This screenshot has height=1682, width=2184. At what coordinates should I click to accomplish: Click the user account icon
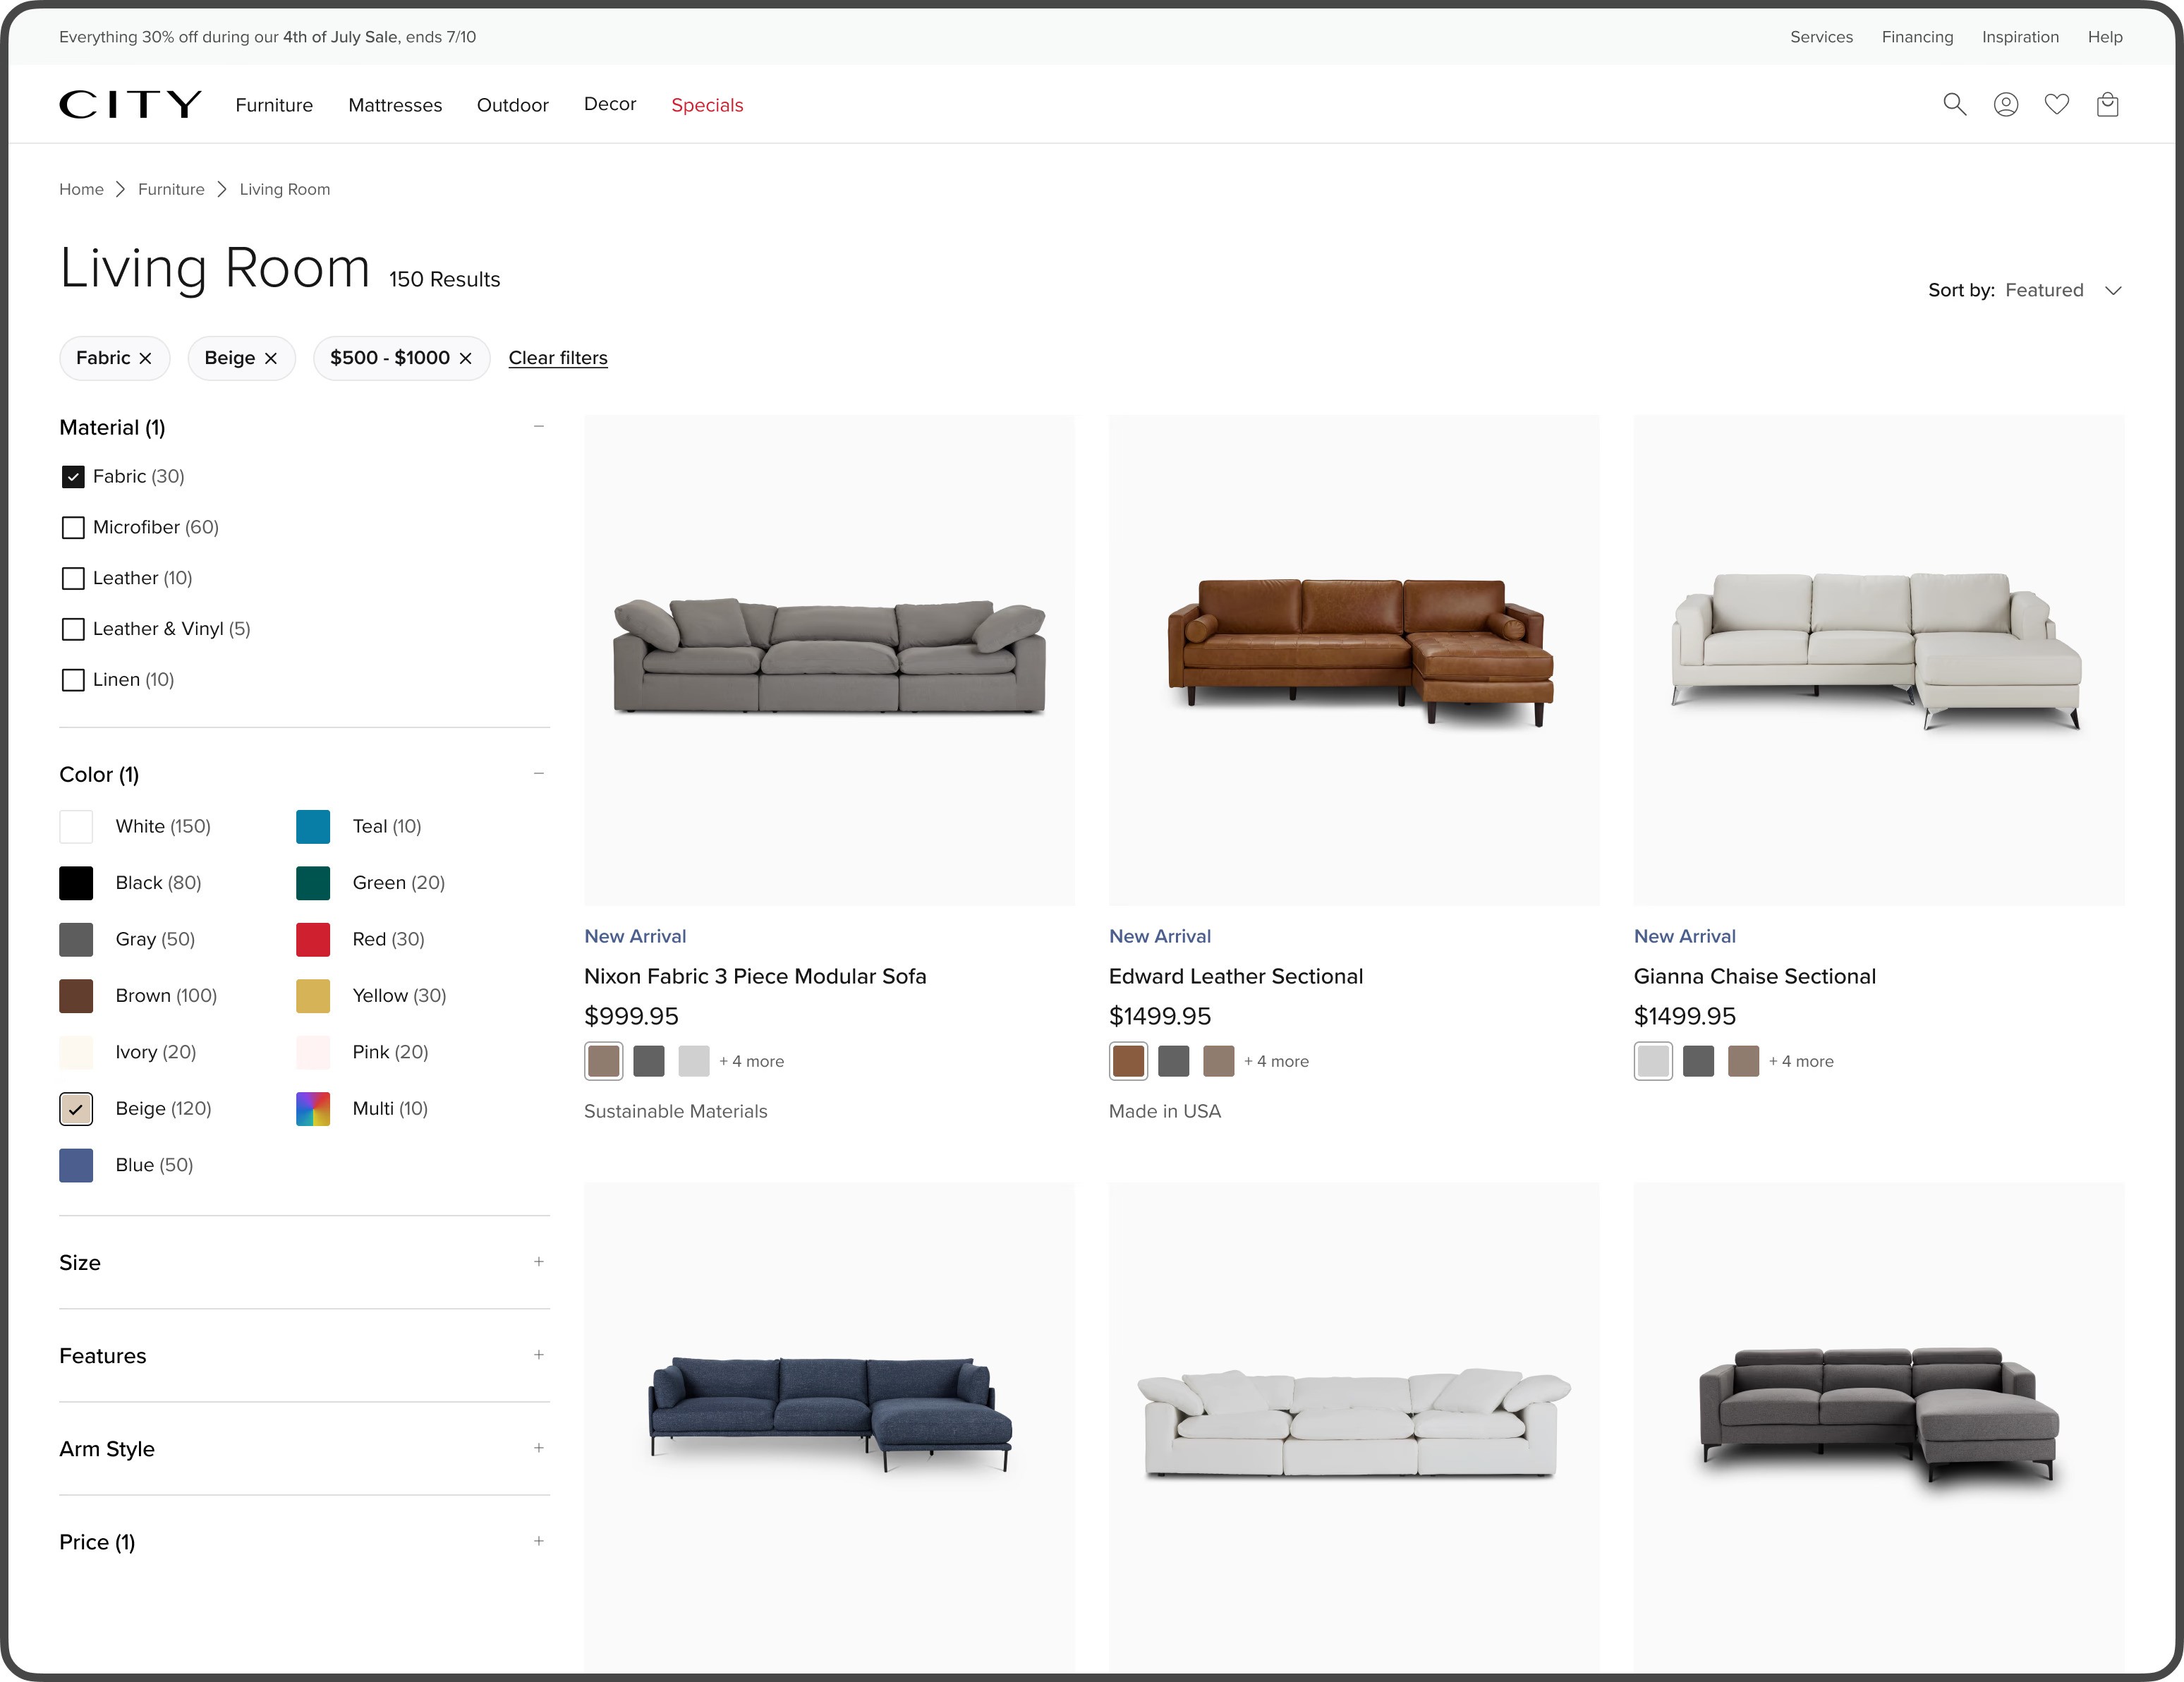[x=2005, y=104]
